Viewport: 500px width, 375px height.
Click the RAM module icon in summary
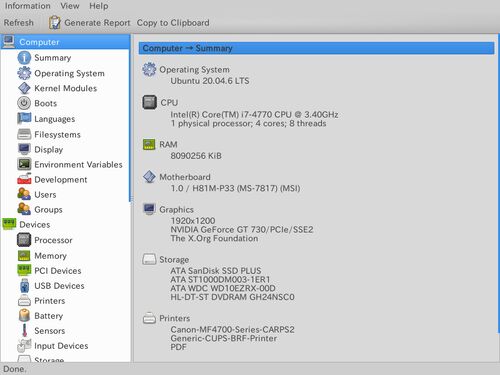coord(149,144)
